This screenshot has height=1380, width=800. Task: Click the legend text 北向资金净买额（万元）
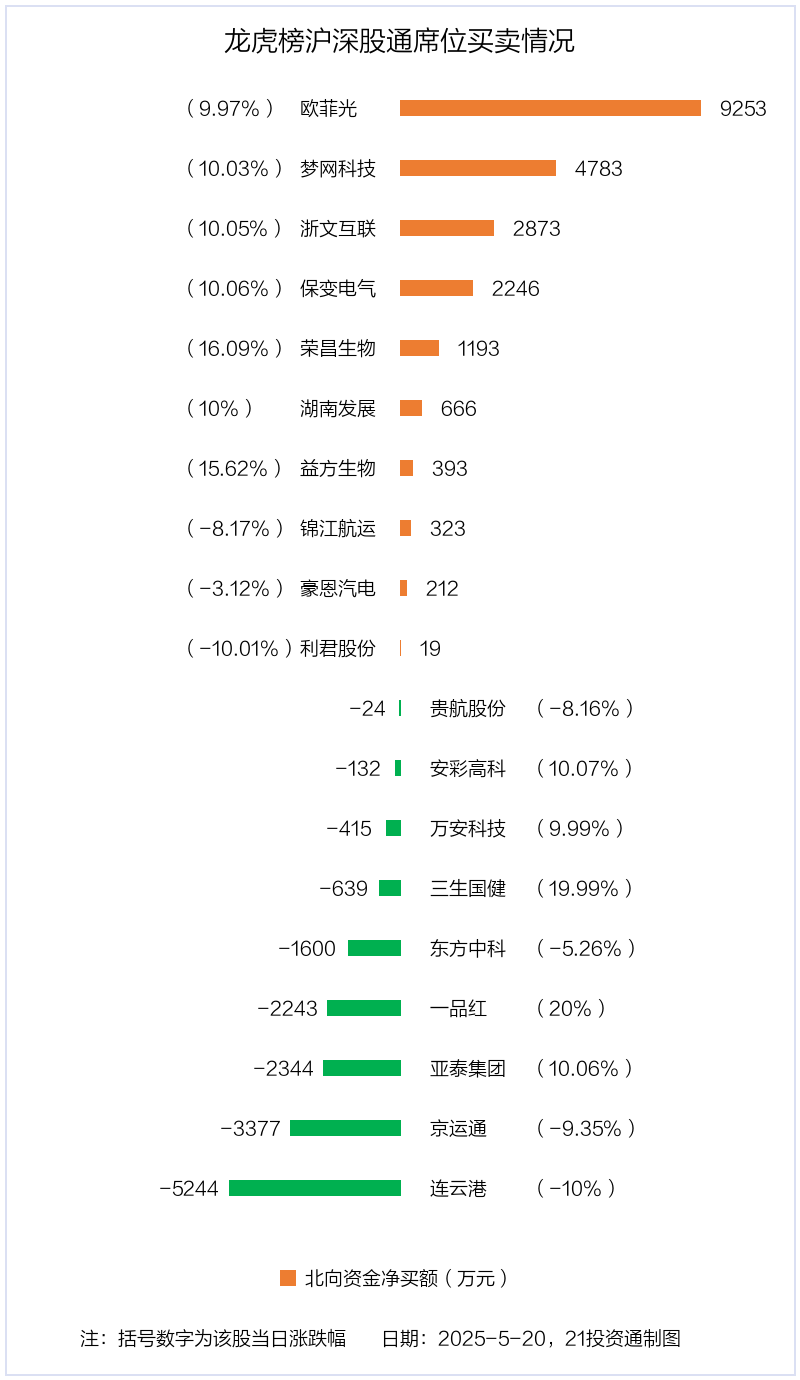pos(407,1278)
